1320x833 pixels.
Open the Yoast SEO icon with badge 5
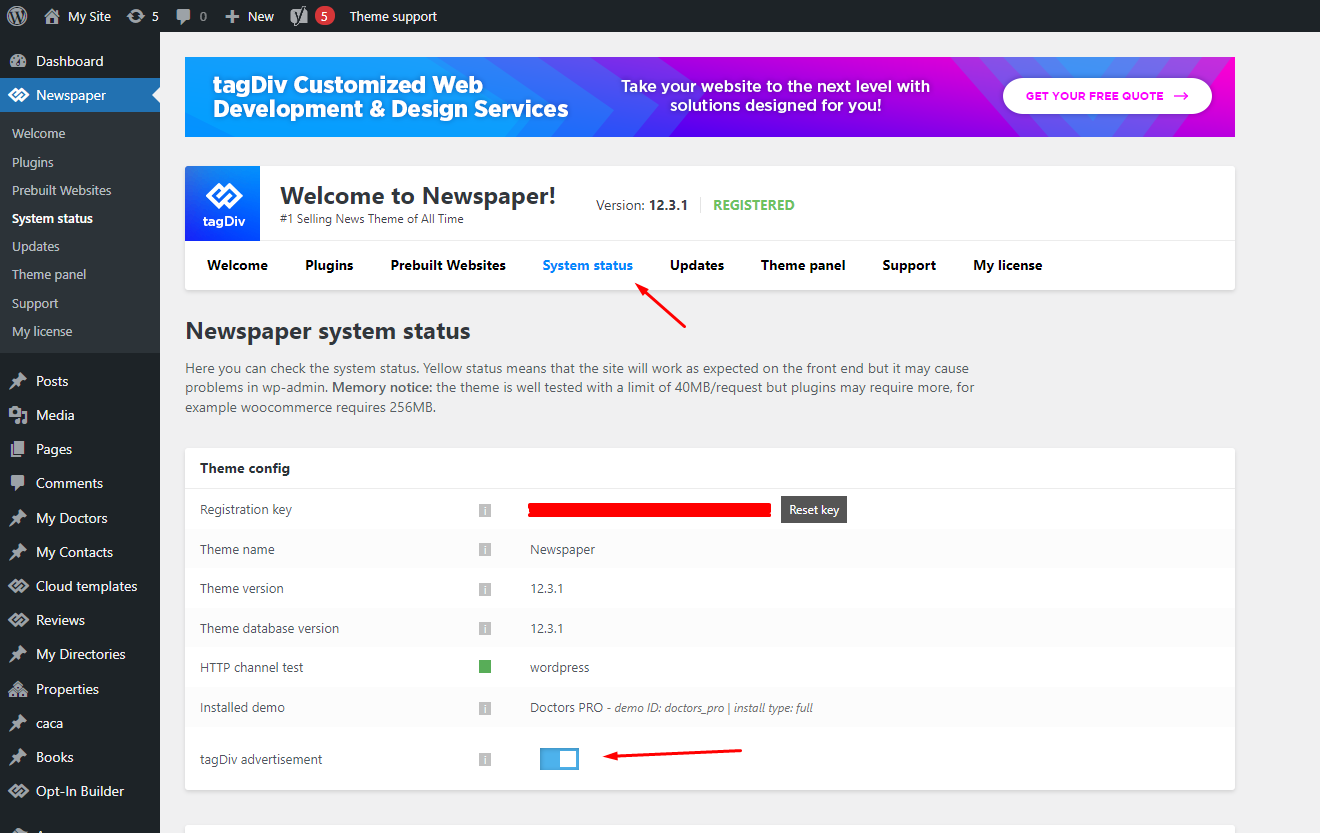299,16
